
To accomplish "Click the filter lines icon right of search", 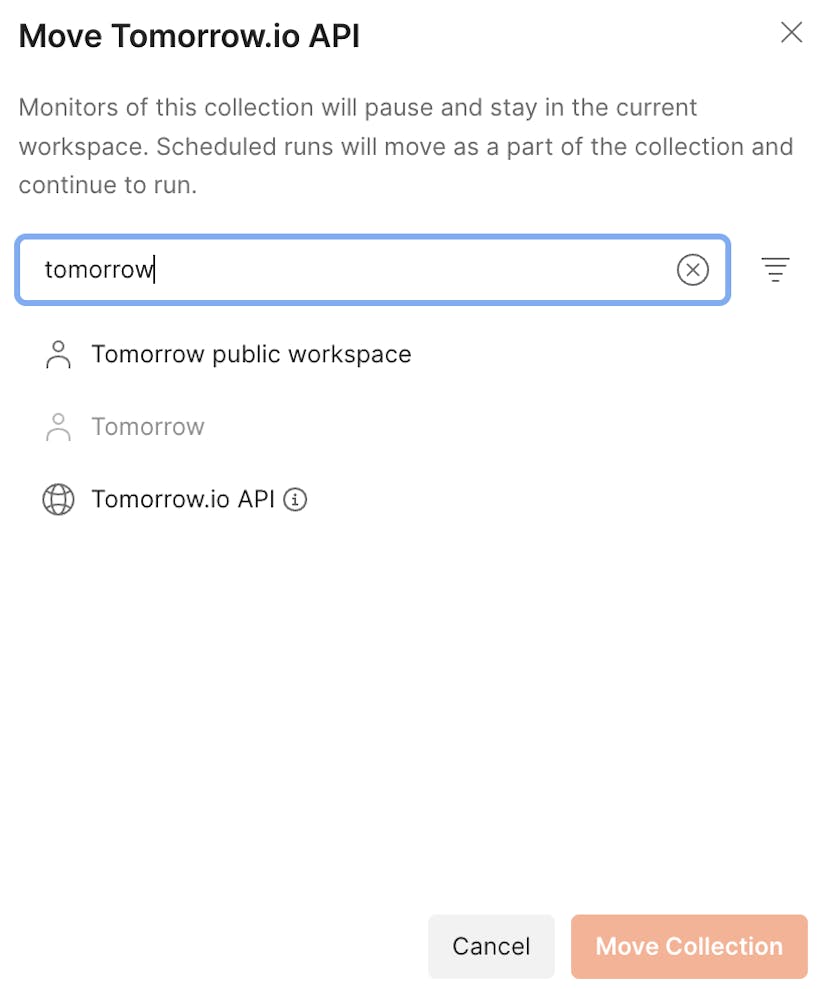I will pos(775,270).
